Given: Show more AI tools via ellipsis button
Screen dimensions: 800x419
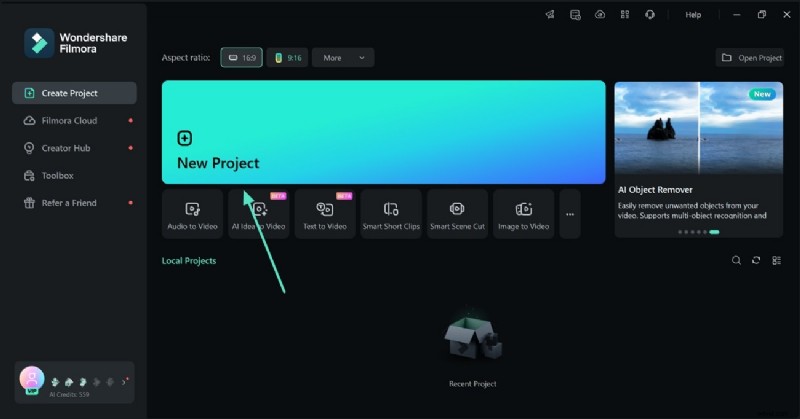Looking at the screenshot, I should (570, 214).
